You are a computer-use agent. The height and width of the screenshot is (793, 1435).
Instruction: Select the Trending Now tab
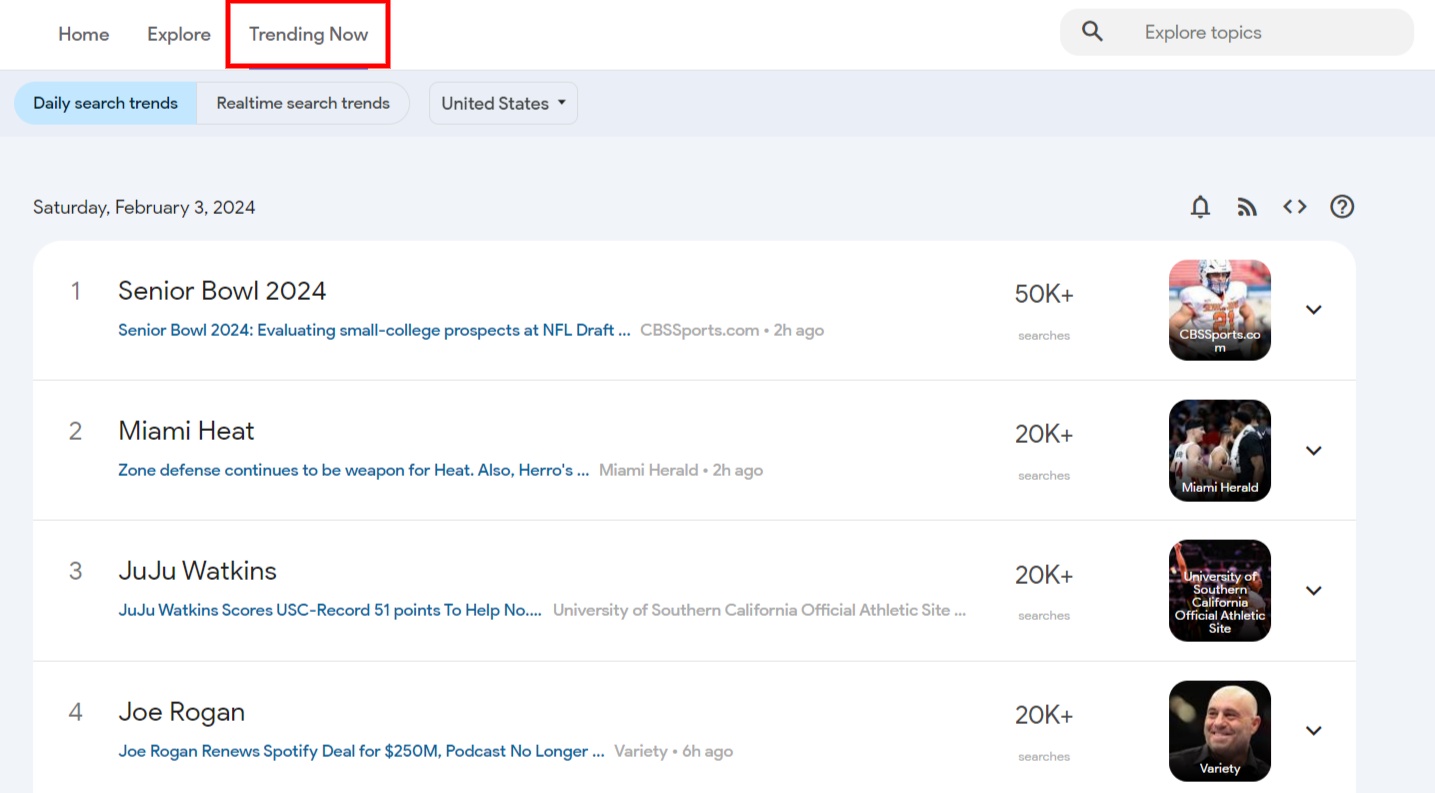(x=308, y=34)
